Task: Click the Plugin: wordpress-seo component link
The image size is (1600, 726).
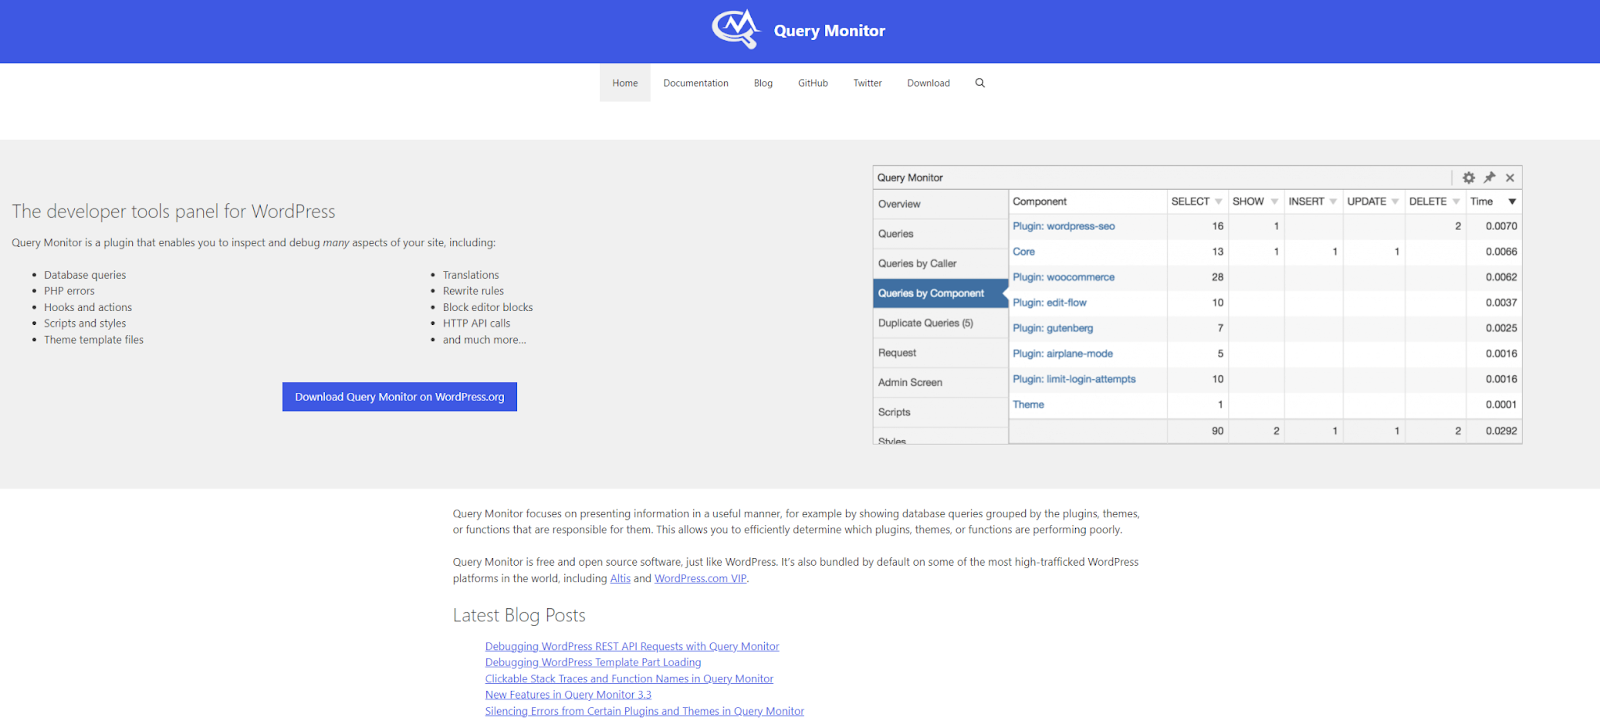Action: (1063, 226)
